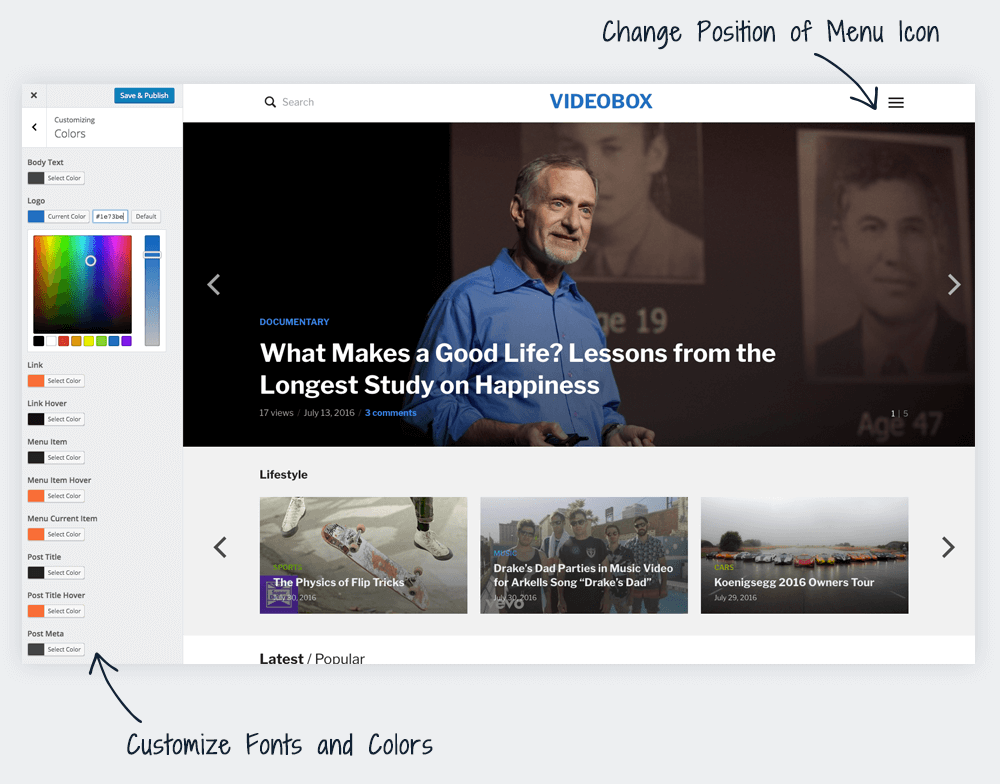This screenshot has width=1000, height=784.
Task: Select the Latest tab
Action: pos(281,659)
